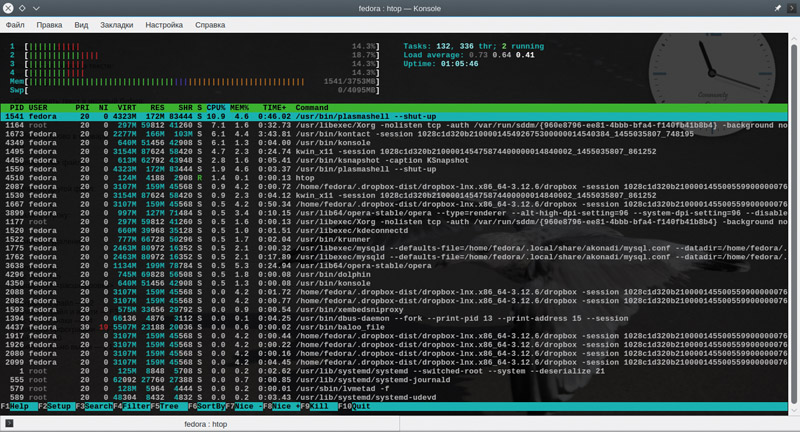The image size is (800, 432).
Task: Click the F10 Quit button
Action: click(x=354, y=406)
